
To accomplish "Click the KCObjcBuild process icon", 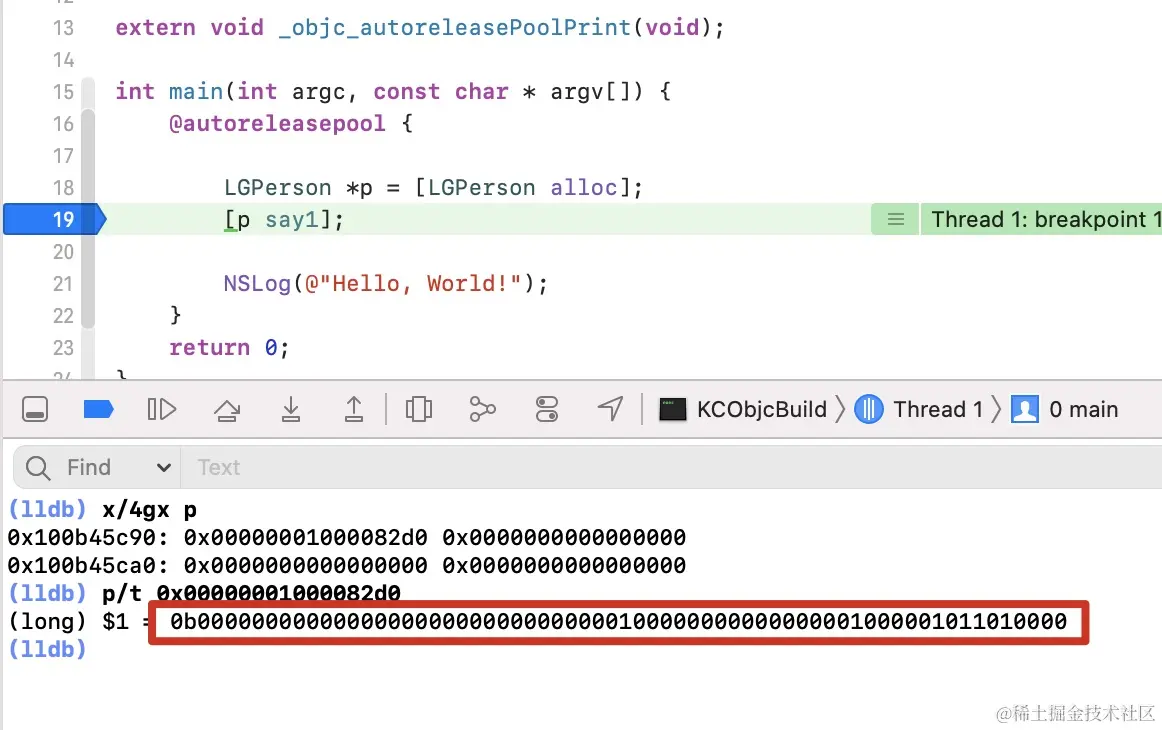I will click(x=672, y=409).
